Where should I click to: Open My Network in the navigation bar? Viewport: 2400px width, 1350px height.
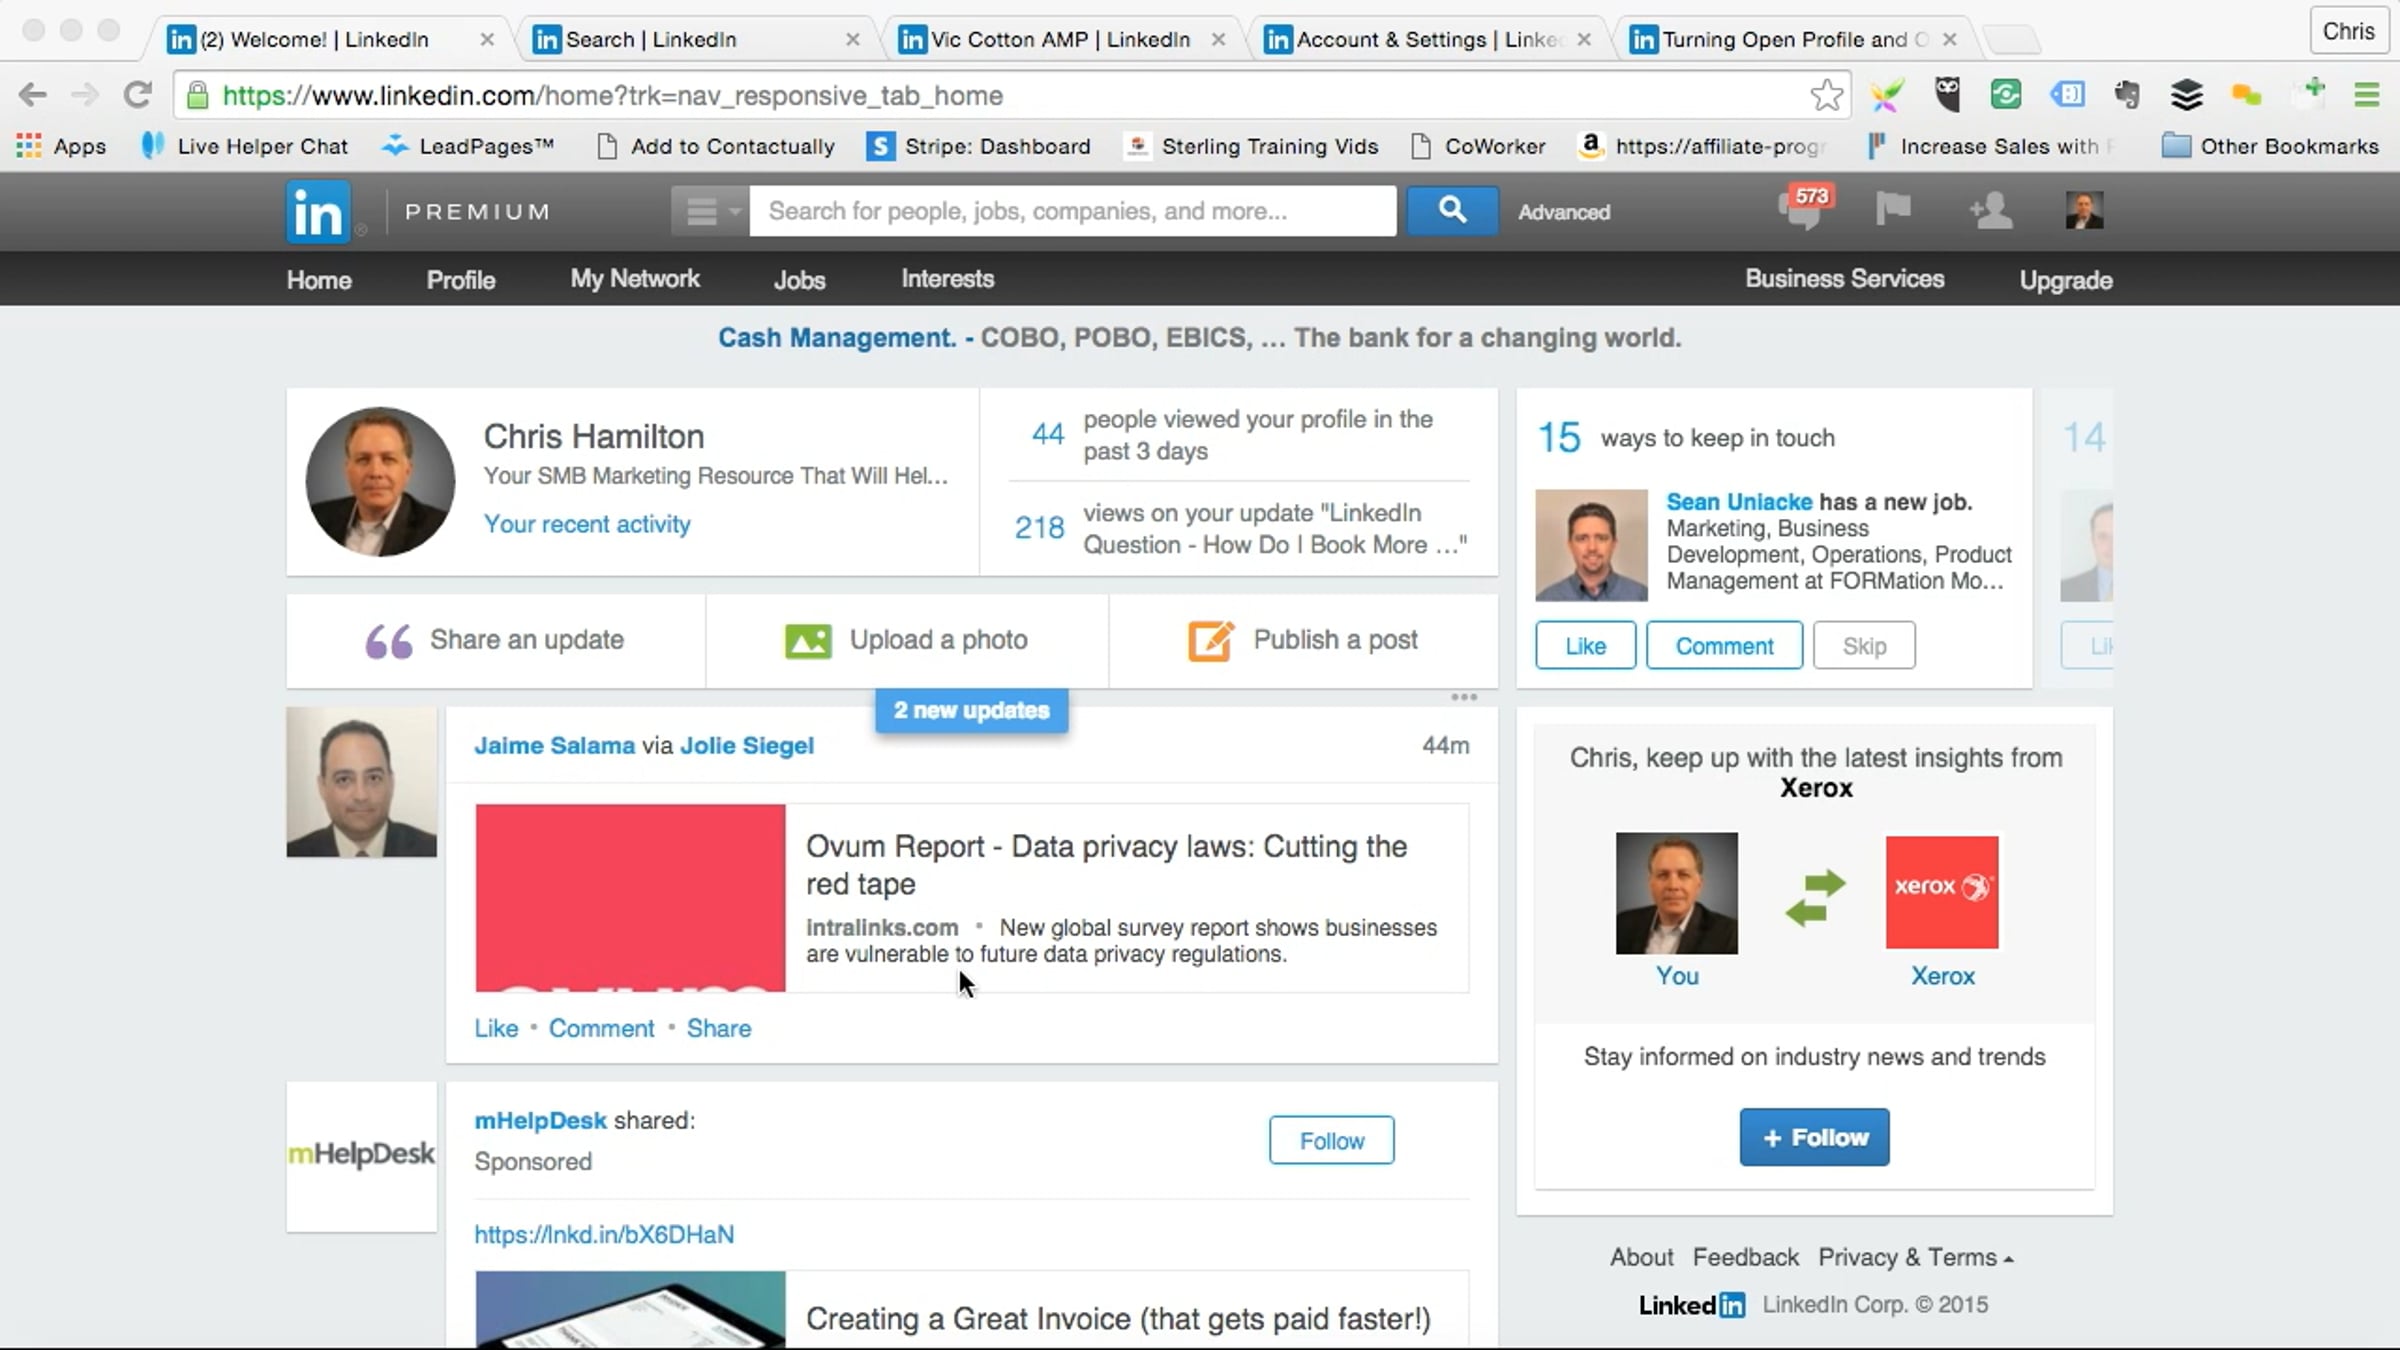pos(635,279)
